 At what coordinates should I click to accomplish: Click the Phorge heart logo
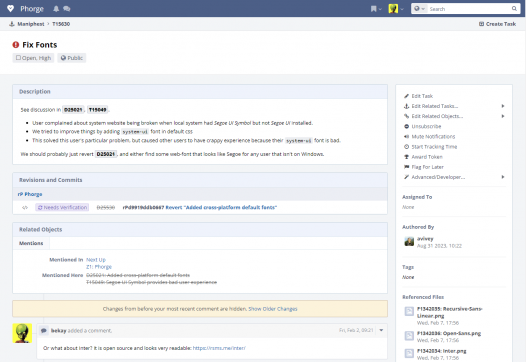point(10,9)
